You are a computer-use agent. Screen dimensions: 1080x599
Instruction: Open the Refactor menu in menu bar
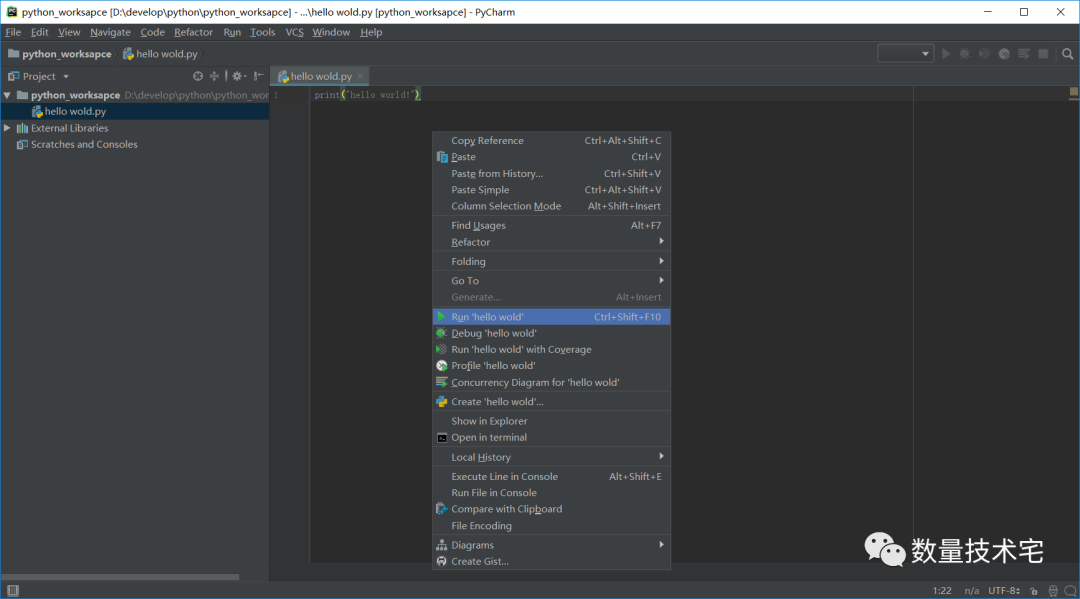193,32
